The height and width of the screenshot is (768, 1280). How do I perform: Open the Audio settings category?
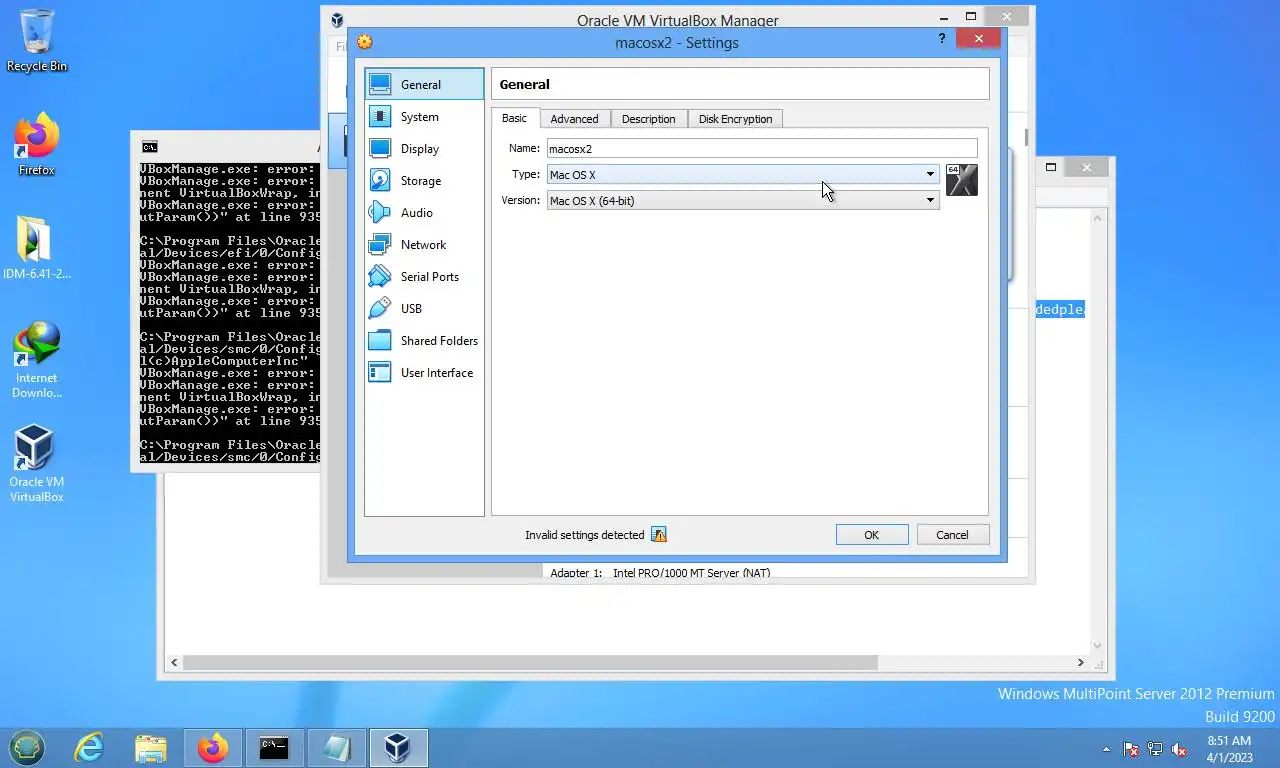pyautogui.click(x=424, y=213)
